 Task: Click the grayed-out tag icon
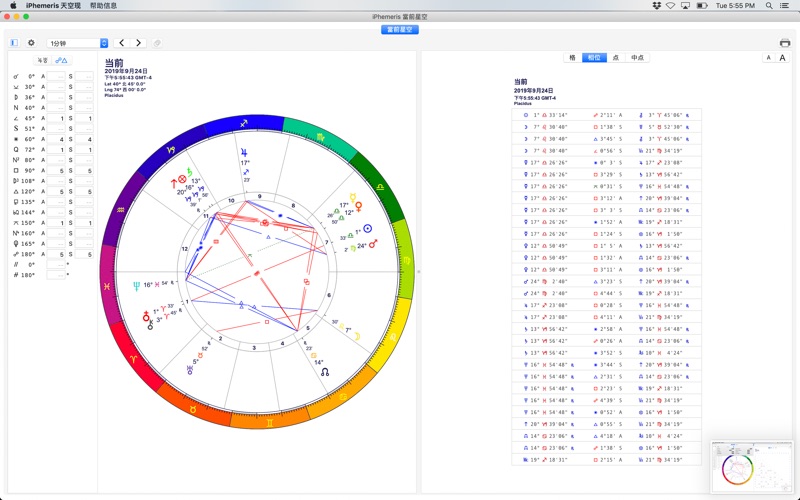point(158,43)
